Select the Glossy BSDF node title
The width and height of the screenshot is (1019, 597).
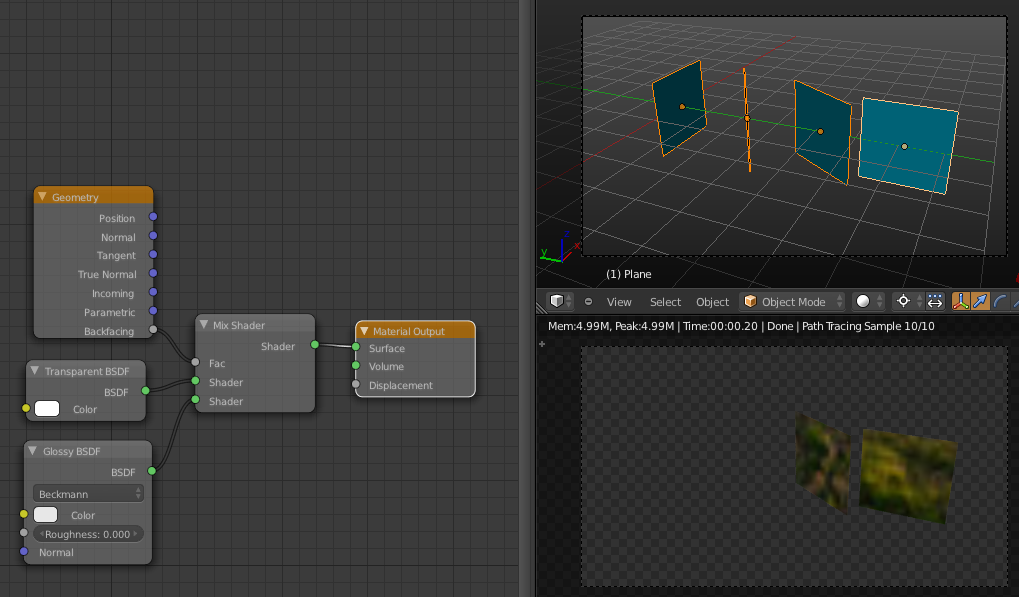point(71,451)
